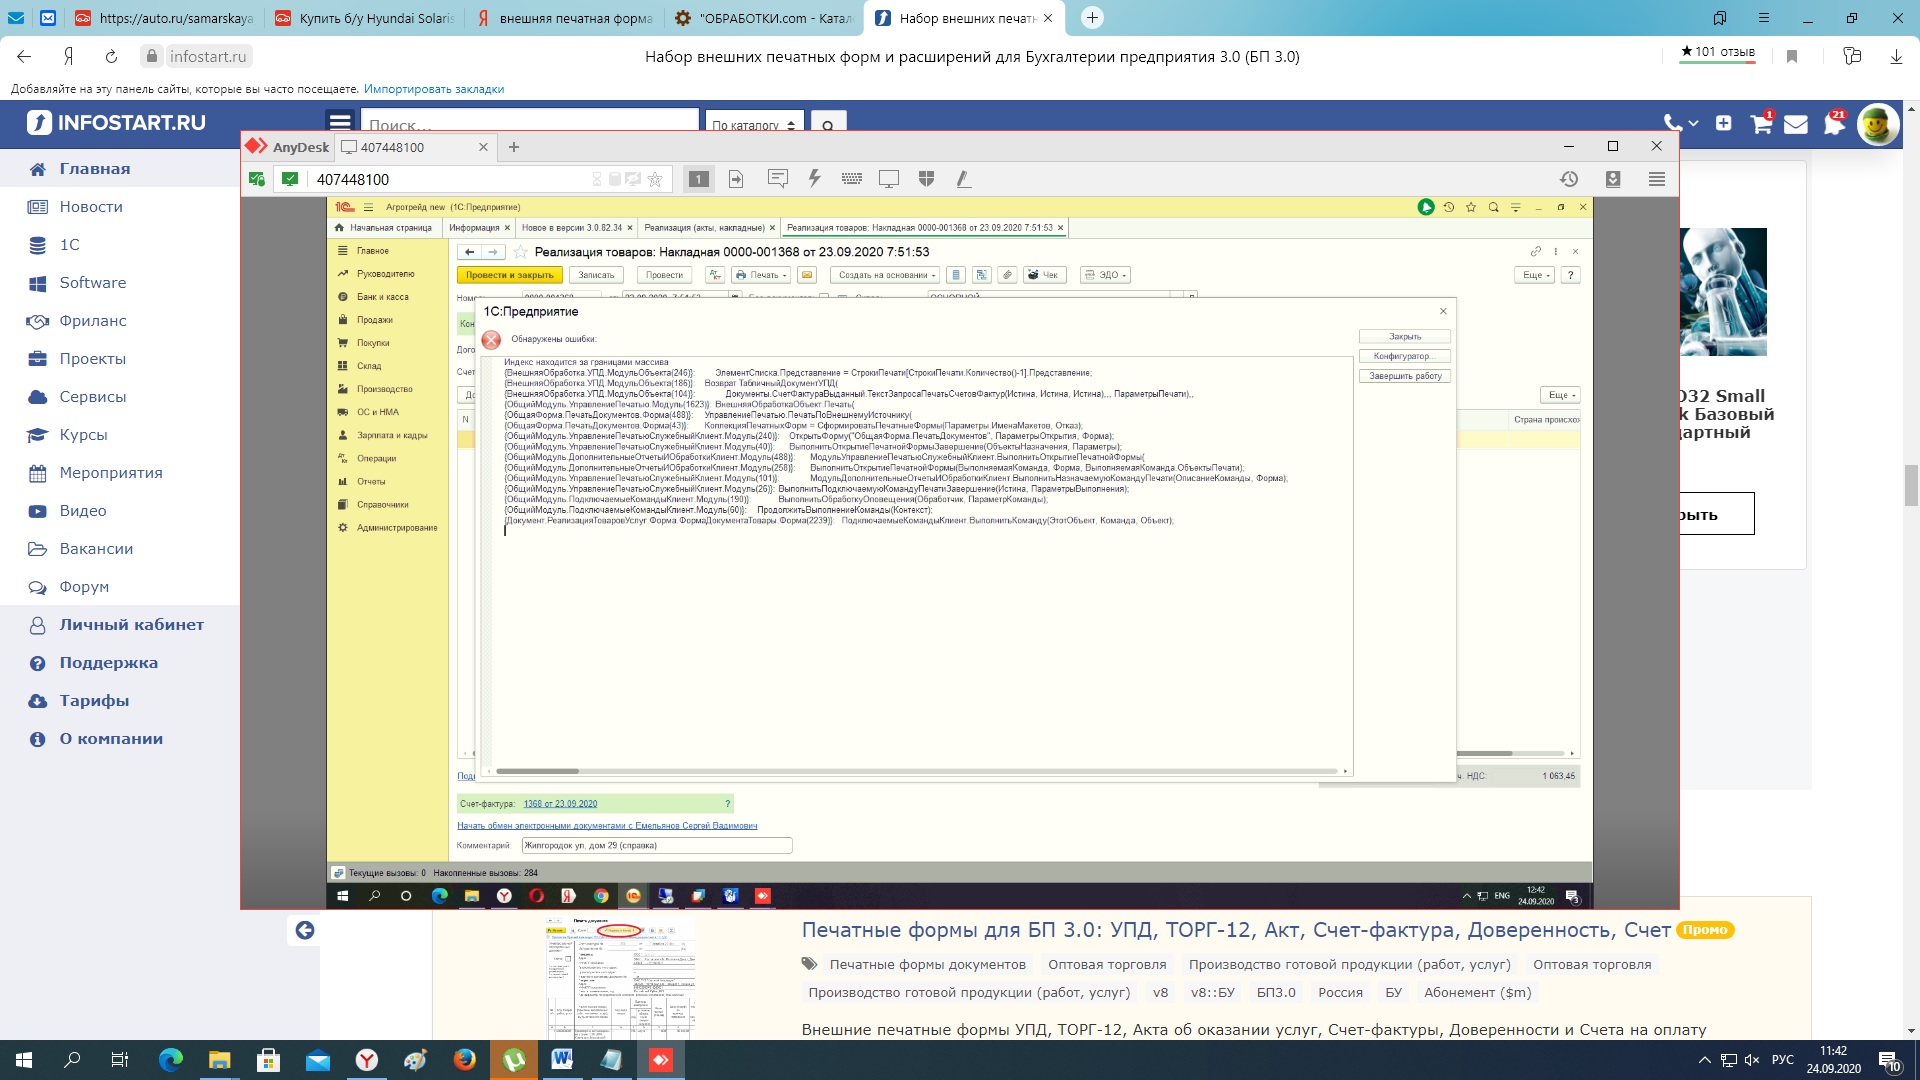
Task: Open Печатные формы документов tag link
Action: (x=927, y=965)
